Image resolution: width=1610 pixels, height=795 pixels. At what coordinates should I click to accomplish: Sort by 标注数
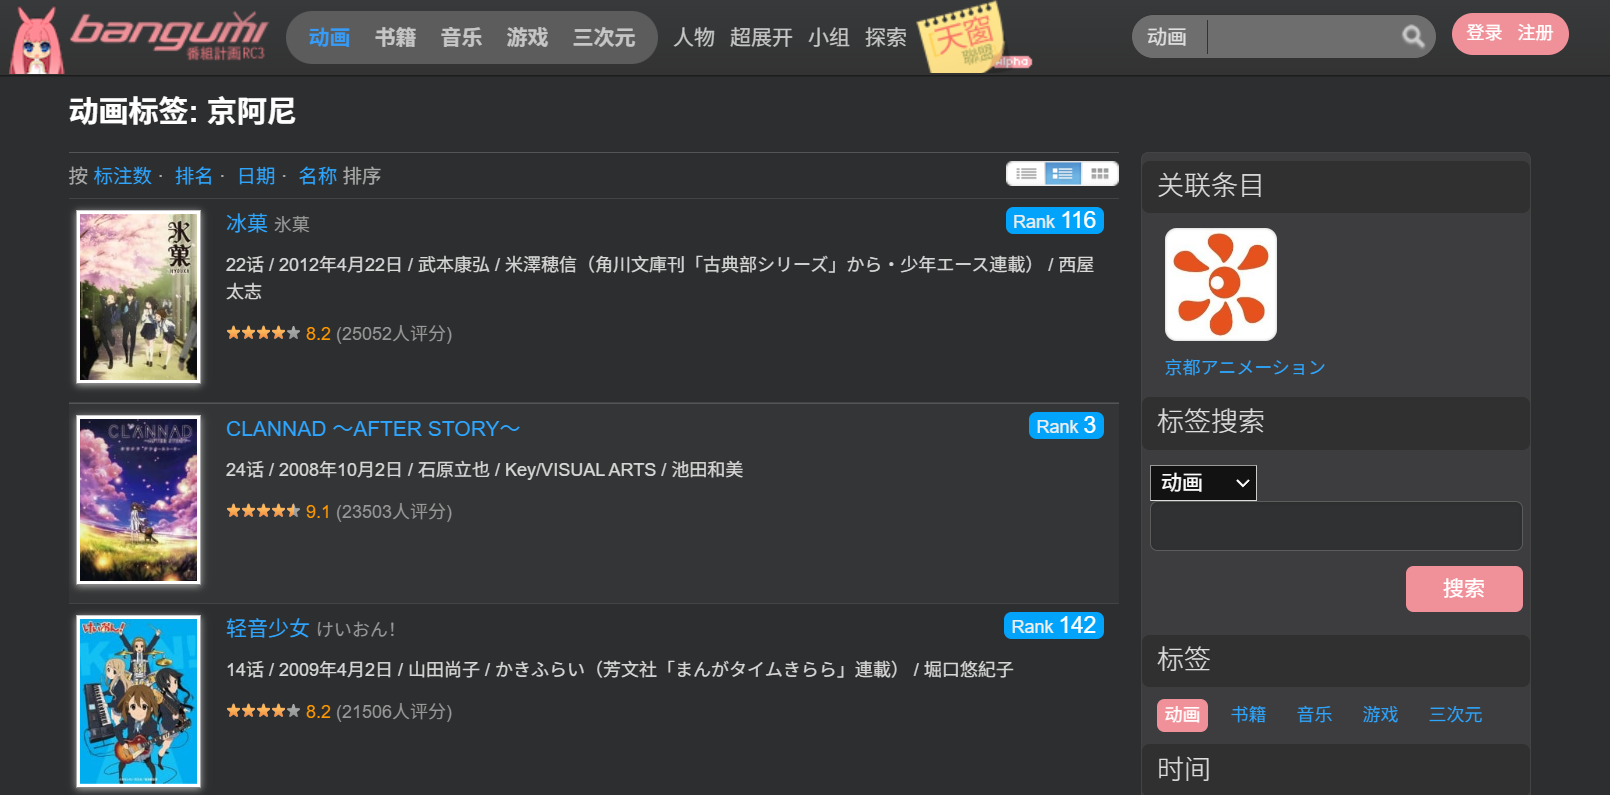[x=123, y=176]
